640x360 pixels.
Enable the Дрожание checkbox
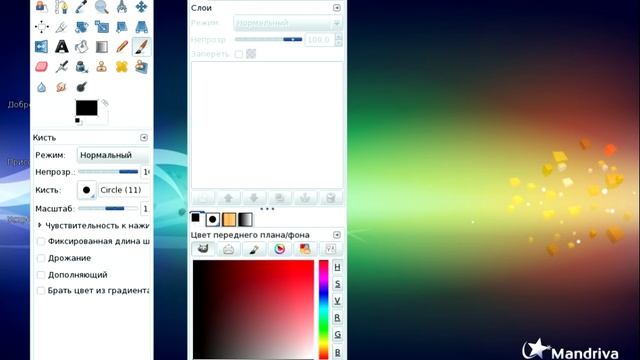(x=41, y=258)
